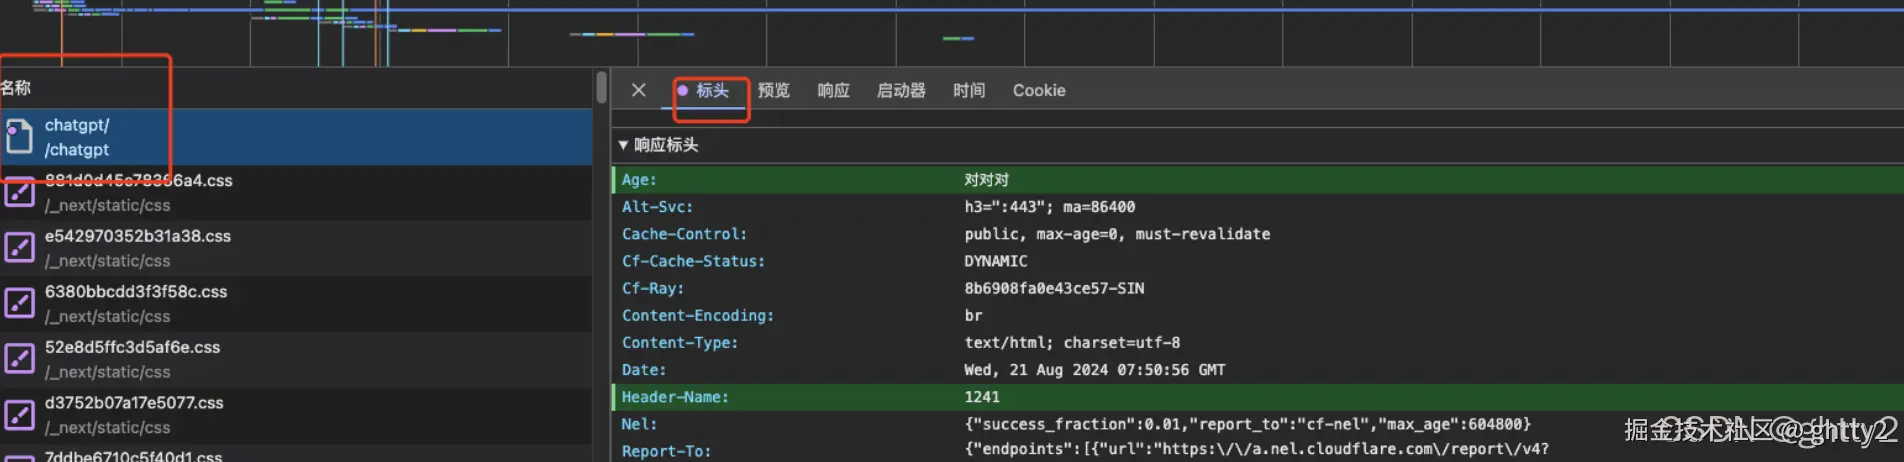
Task: Select the e542970352b31a38.css request
Action: 296,248
